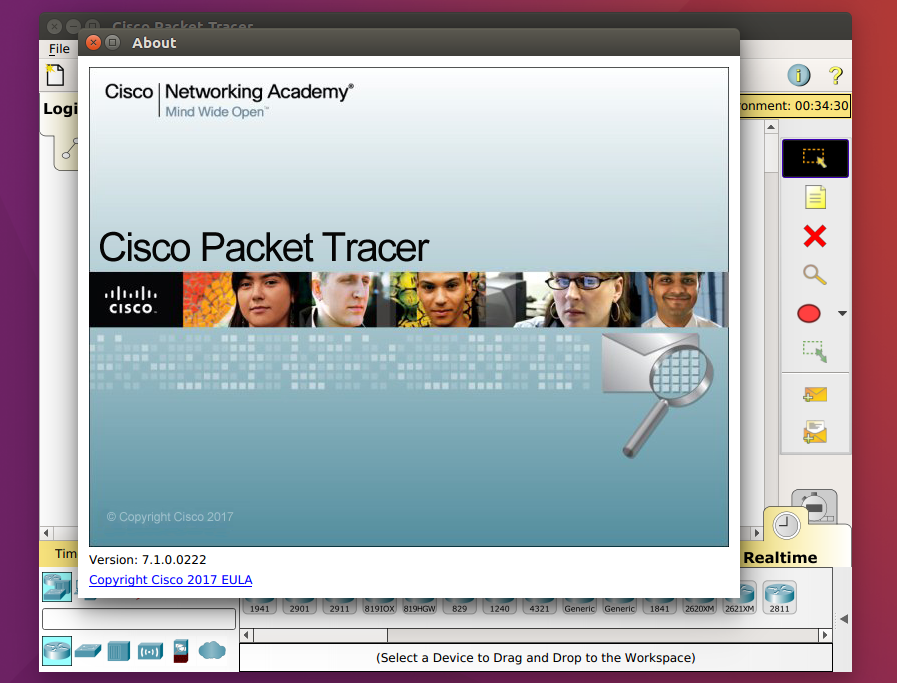Image resolution: width=897 pixels, height=683 pixels.
Task: Open the blue info icon in toolbar
Action: 799,75
